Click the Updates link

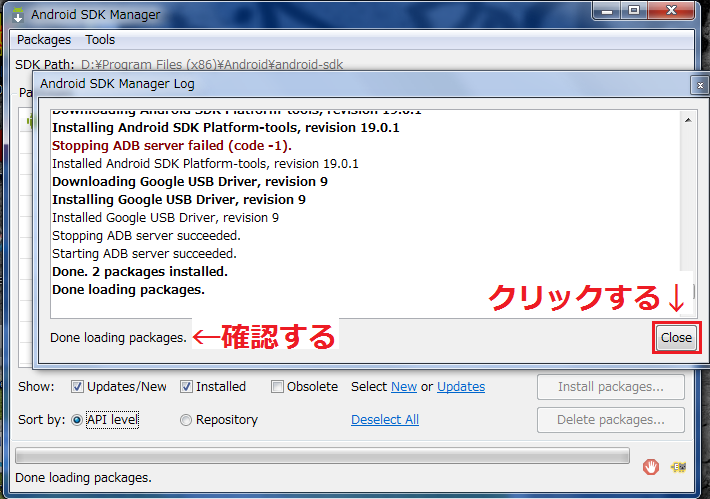coord(461,387)
